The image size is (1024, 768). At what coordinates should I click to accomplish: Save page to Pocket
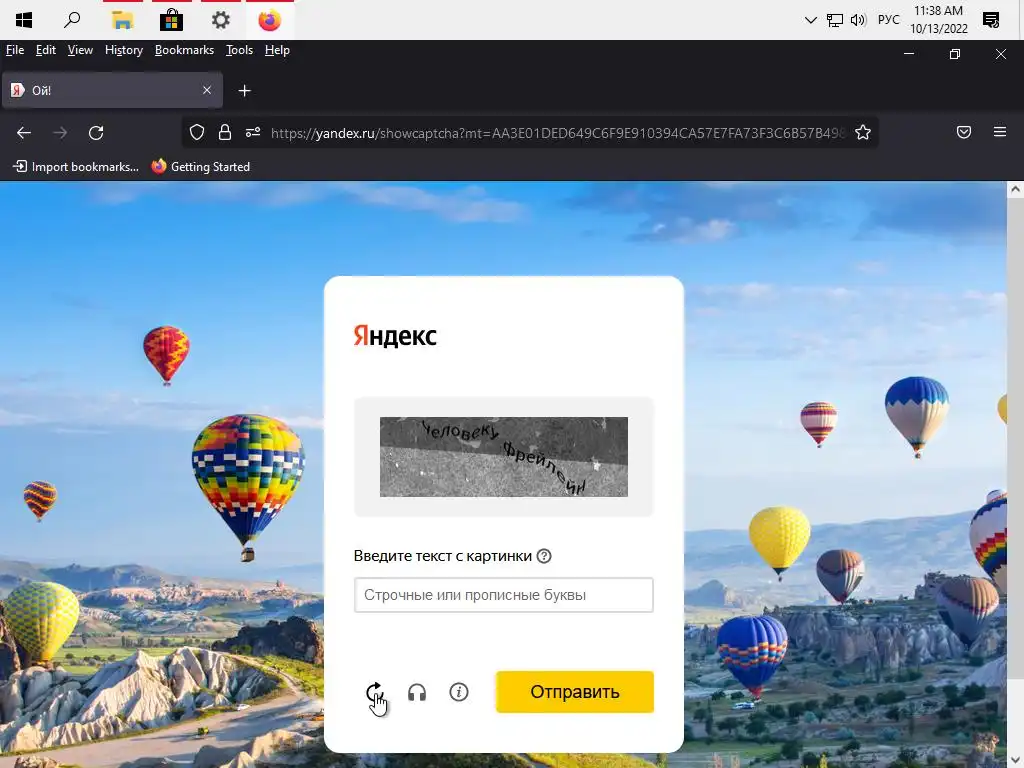(964, 133)
